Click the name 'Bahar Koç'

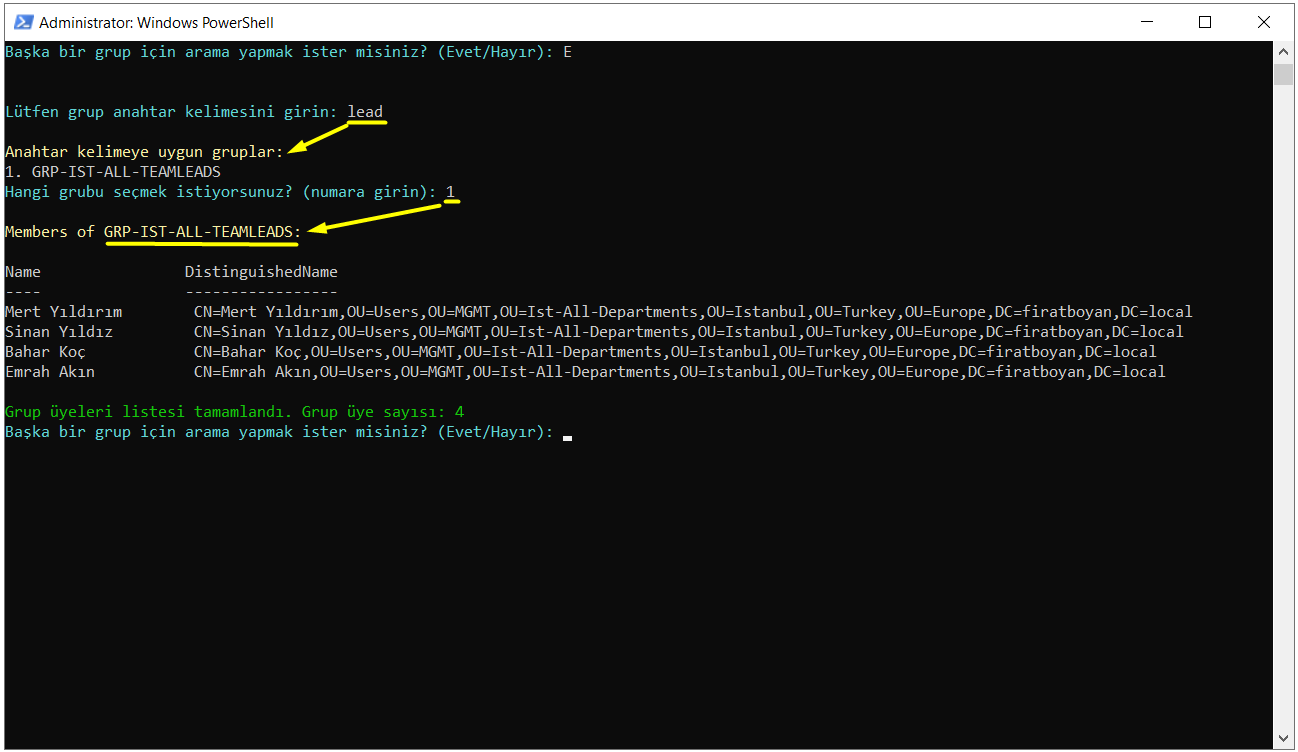click(x=45, y=352)
